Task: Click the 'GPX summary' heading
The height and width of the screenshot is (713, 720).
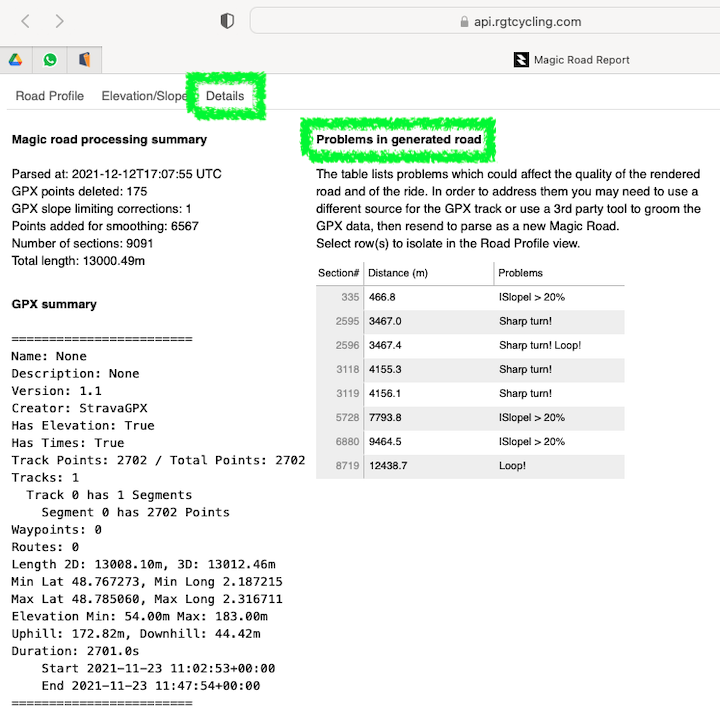Action: click(x=54, y=304)
